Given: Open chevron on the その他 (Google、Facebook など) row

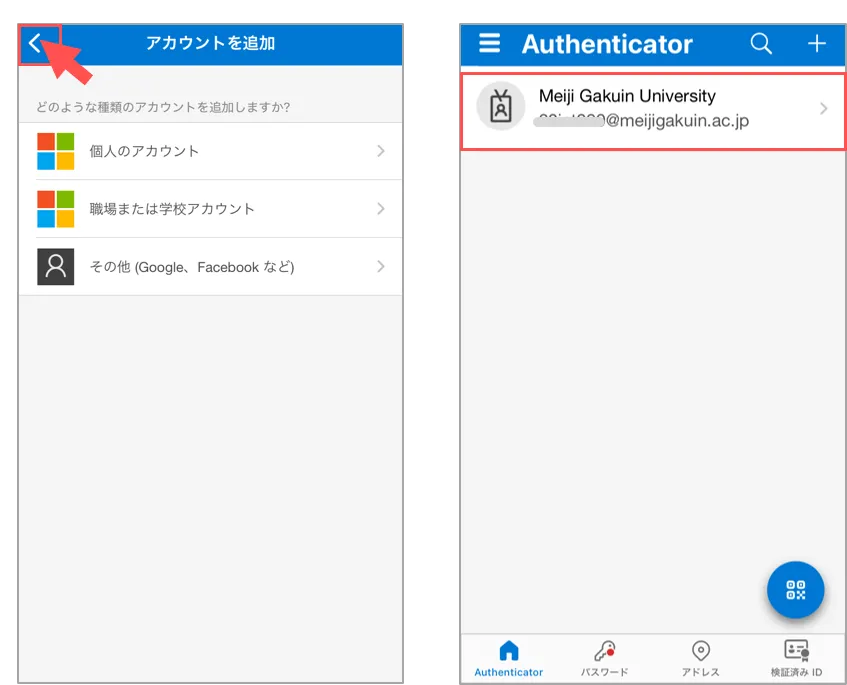Looking at the screenshot, I should [x=381, y=266].
